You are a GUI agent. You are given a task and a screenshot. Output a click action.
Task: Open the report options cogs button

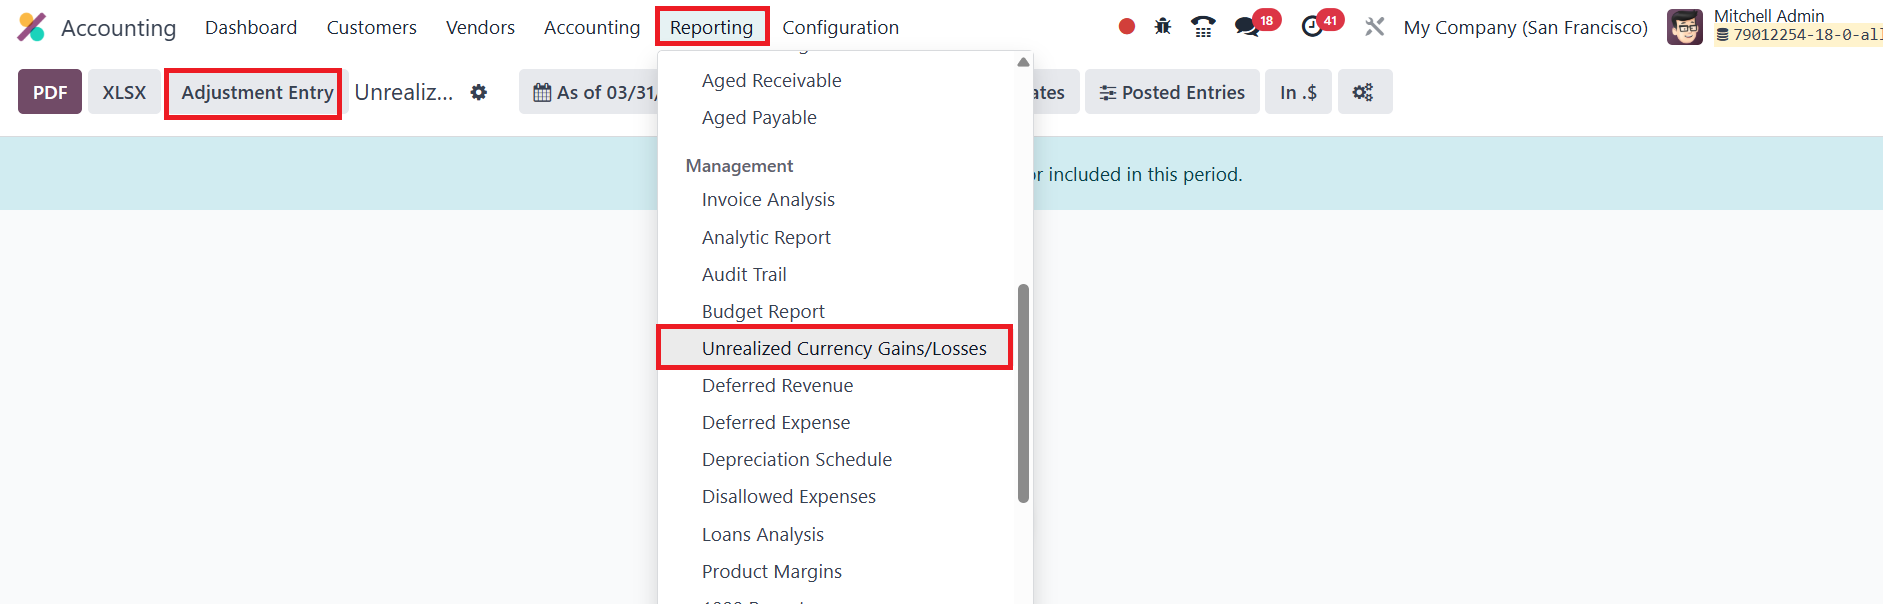pos(1363,92)
